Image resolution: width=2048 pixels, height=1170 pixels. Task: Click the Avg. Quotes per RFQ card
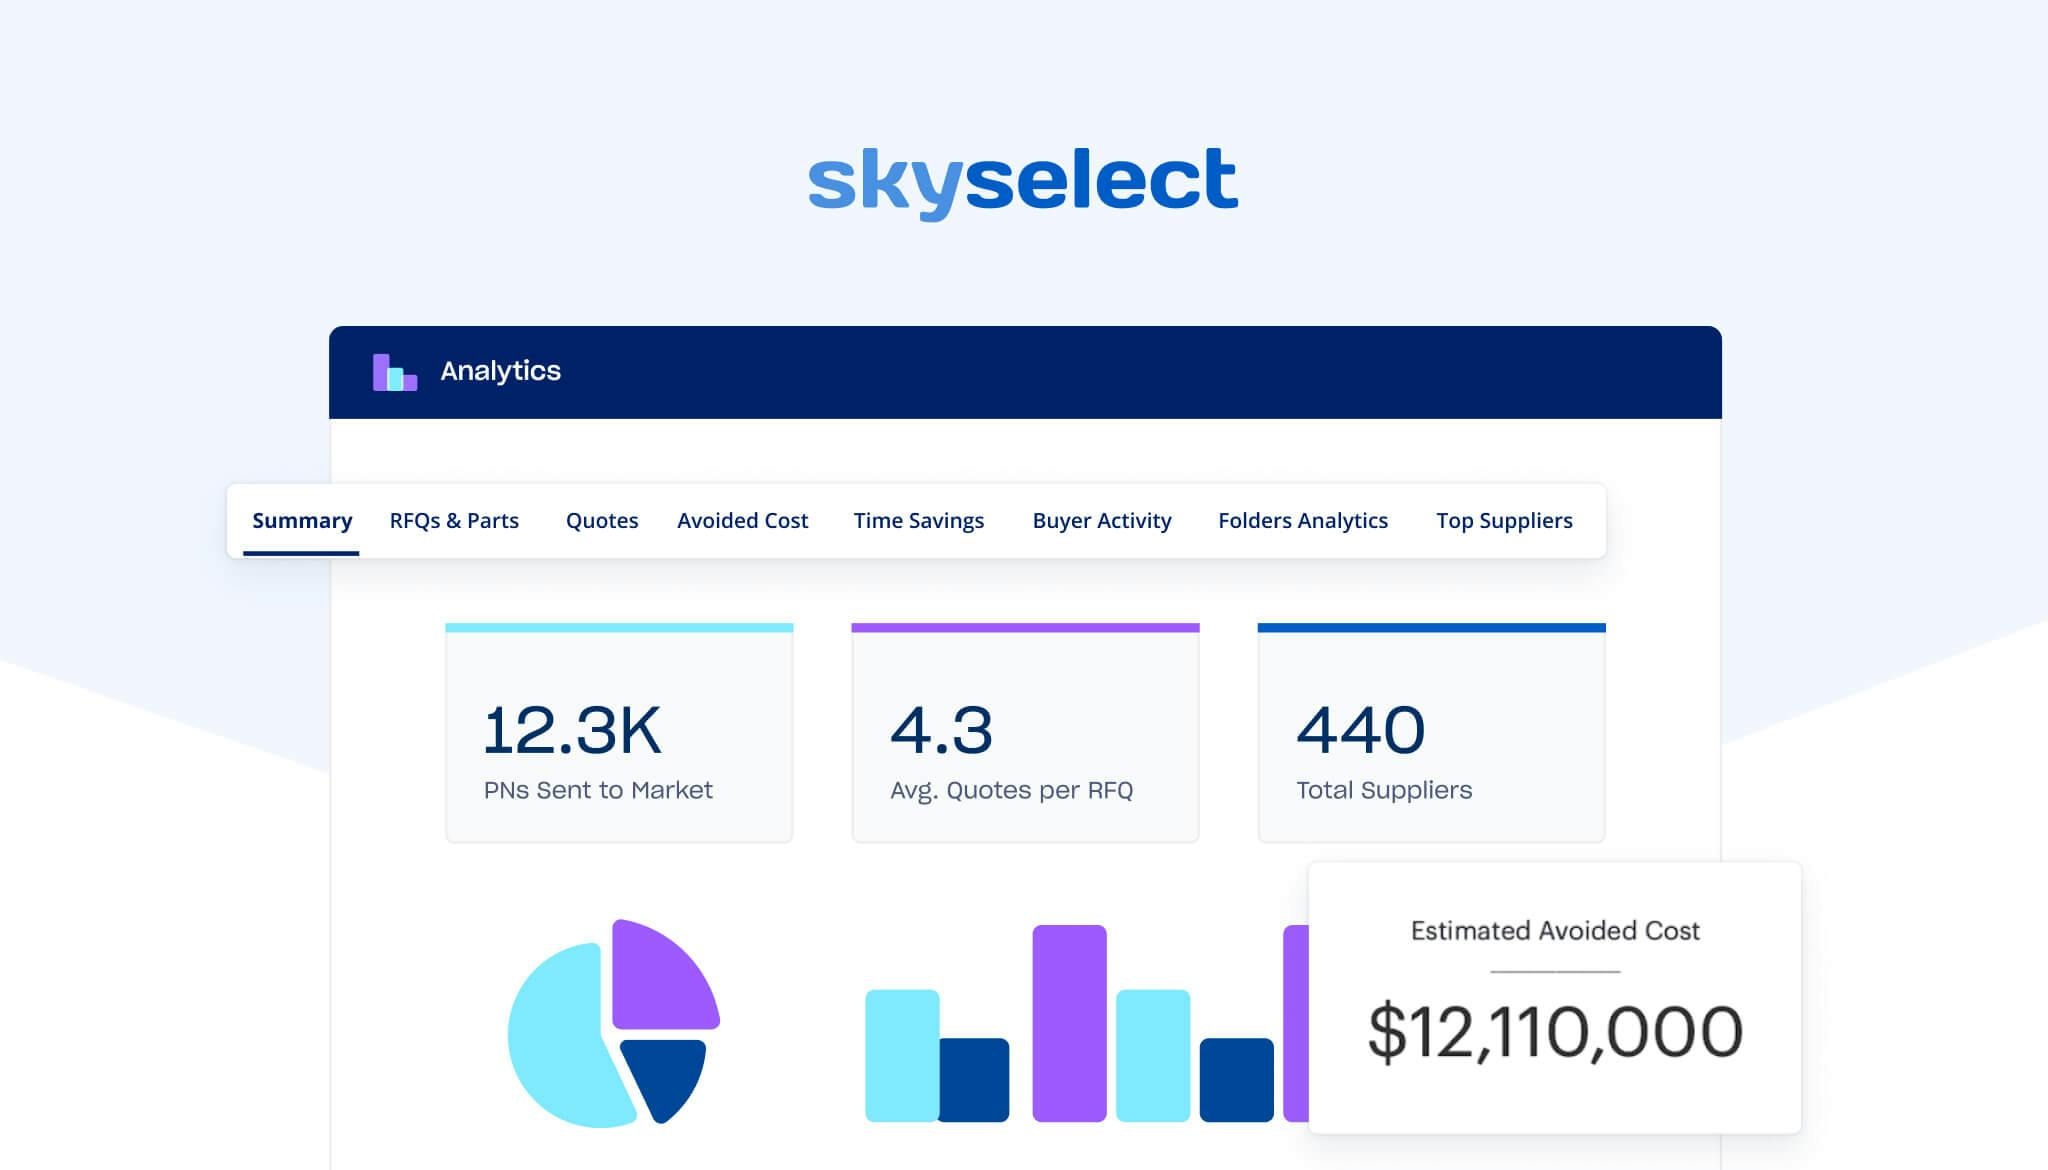point(1025,735)
